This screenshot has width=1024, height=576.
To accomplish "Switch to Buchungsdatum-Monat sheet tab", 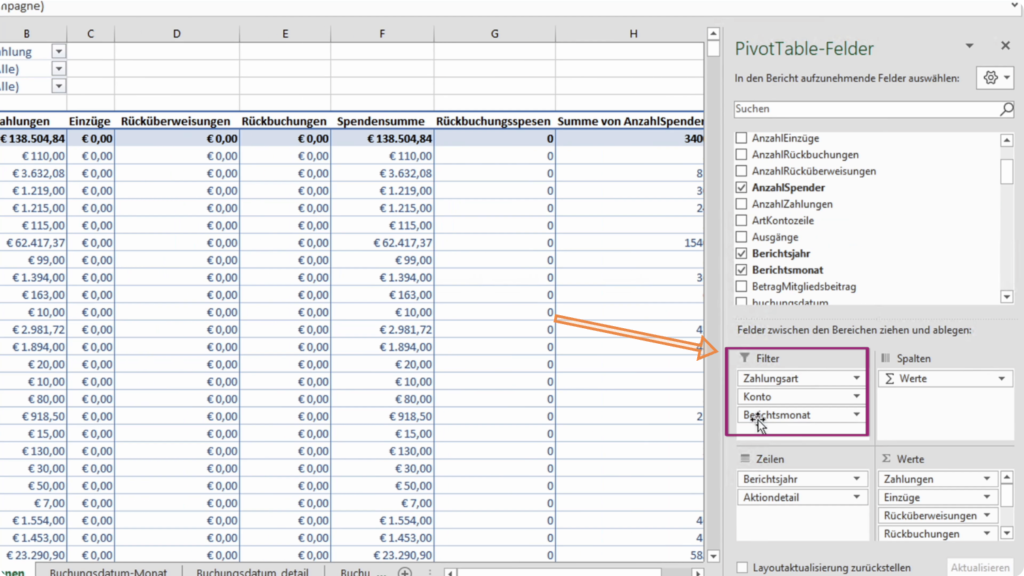I will [x=108, y=571].
